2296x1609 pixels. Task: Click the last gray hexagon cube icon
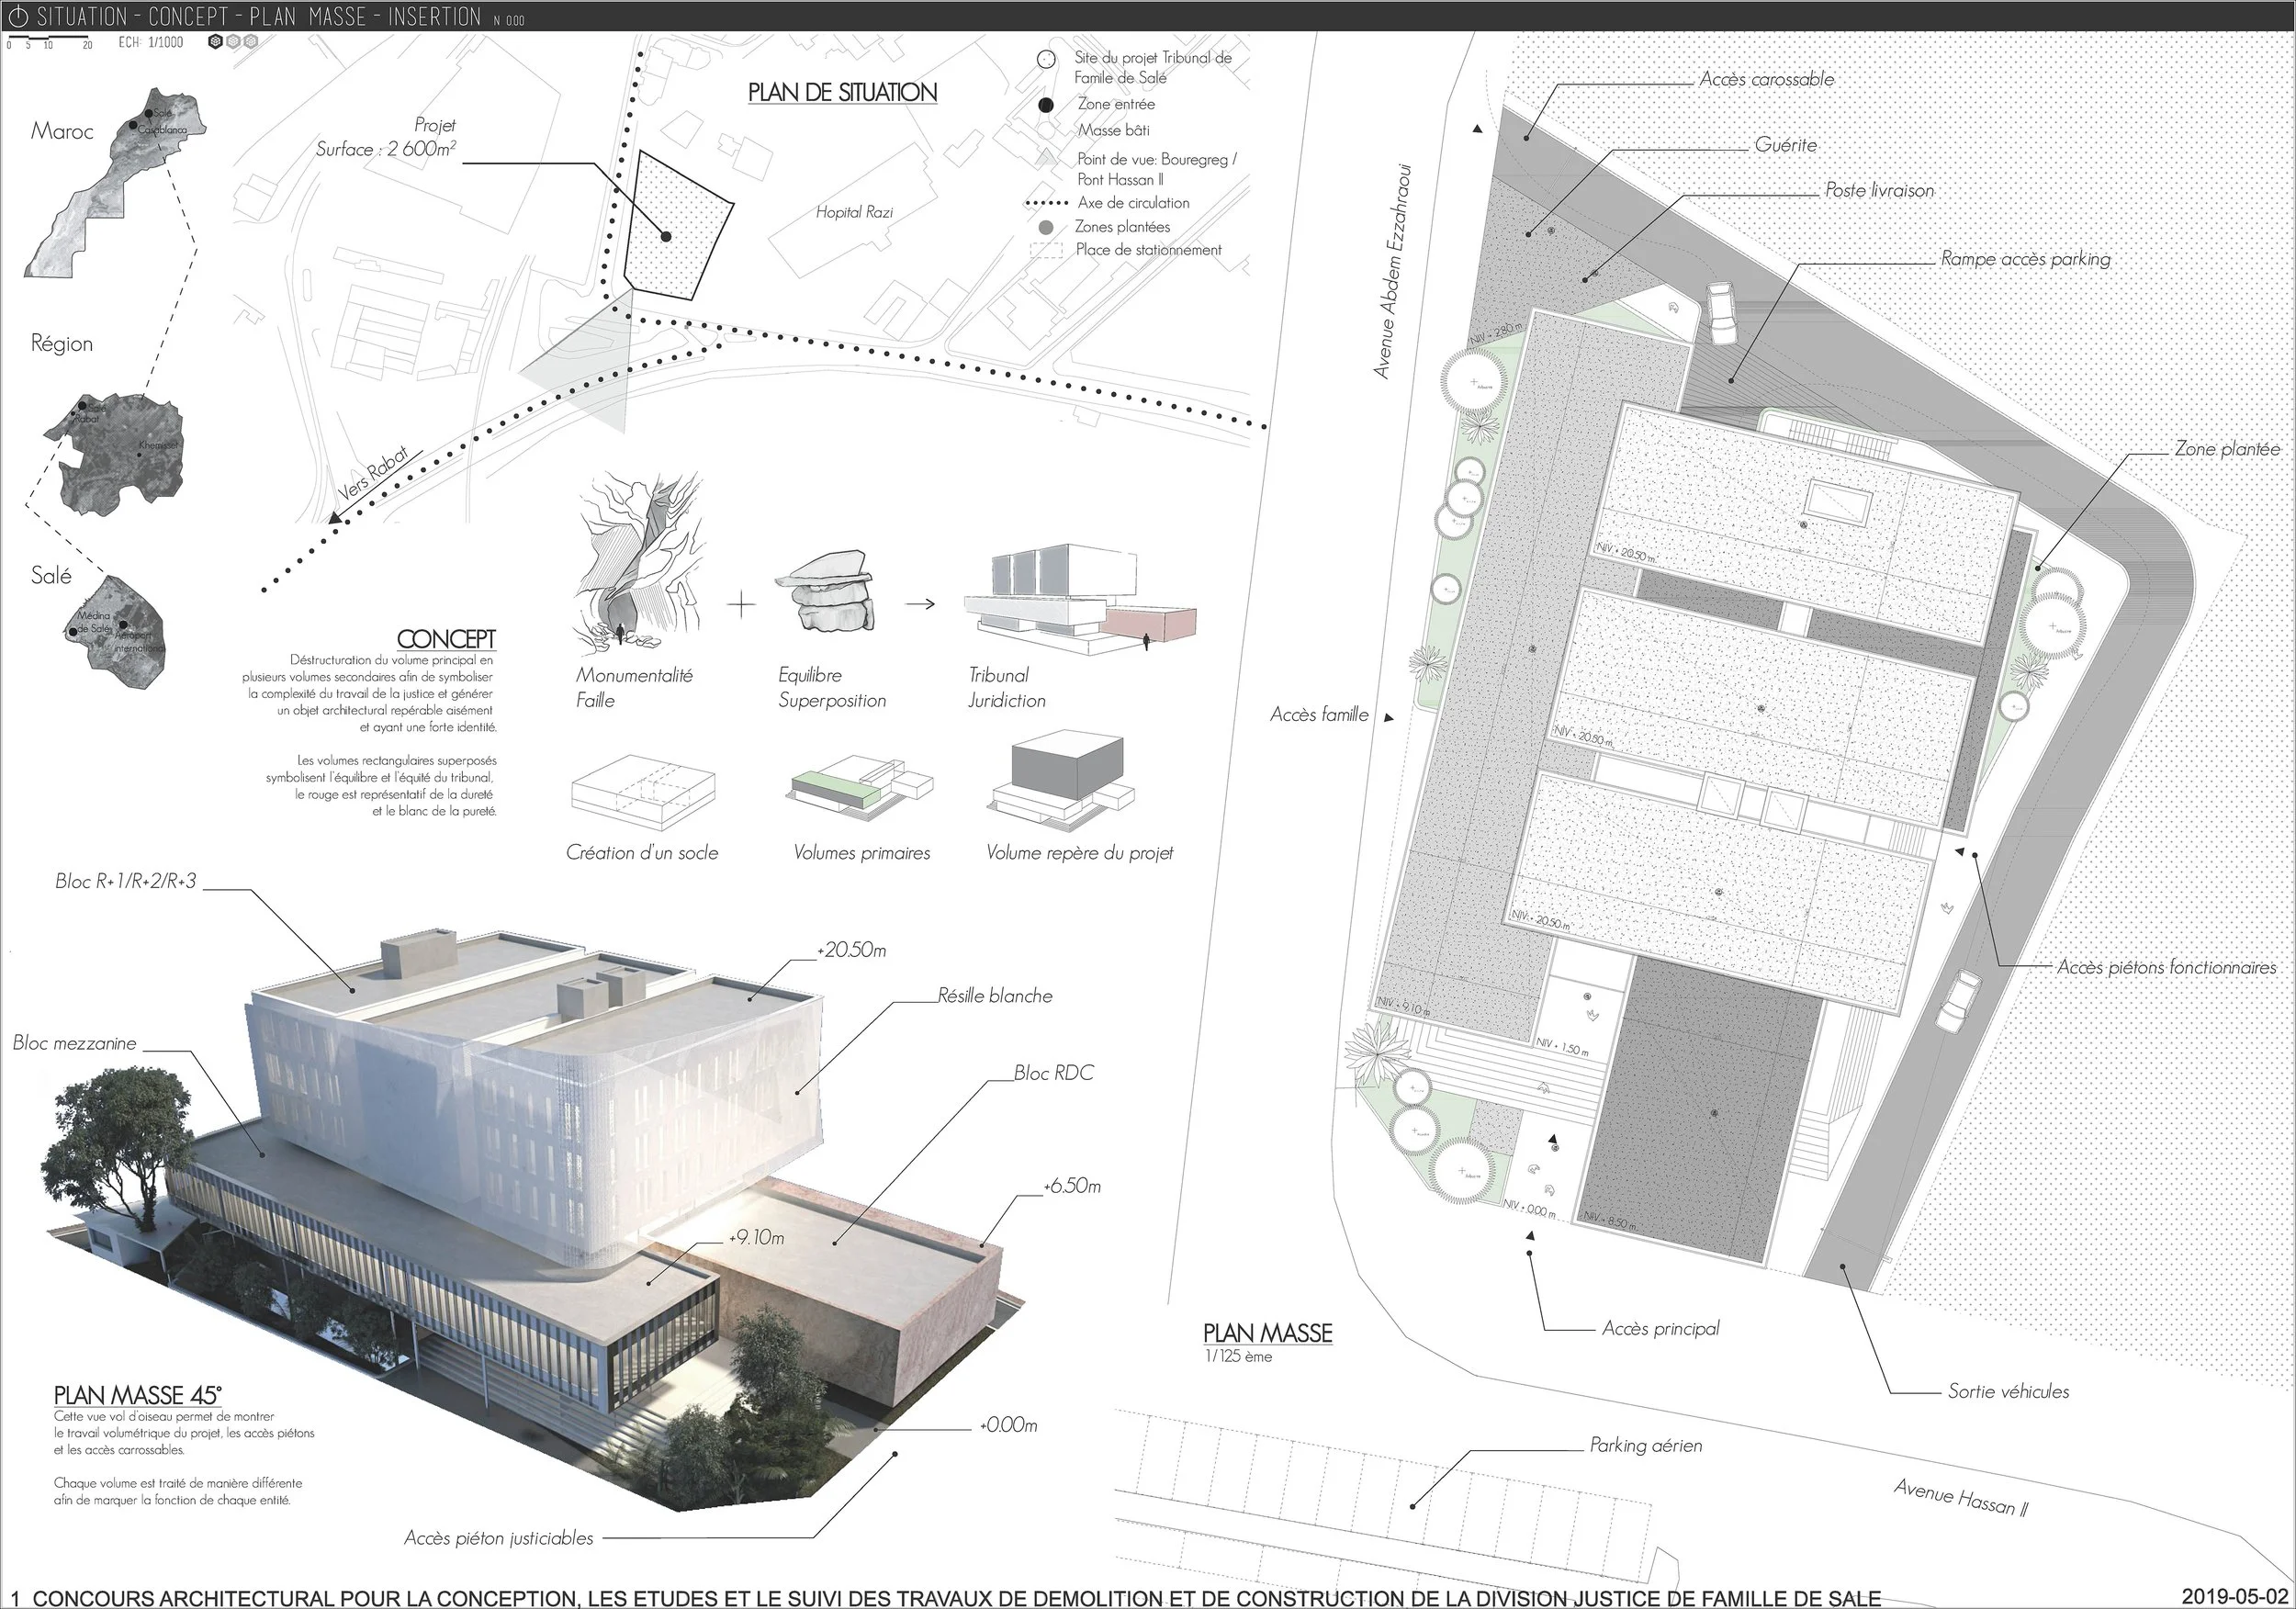pos(251,42)
